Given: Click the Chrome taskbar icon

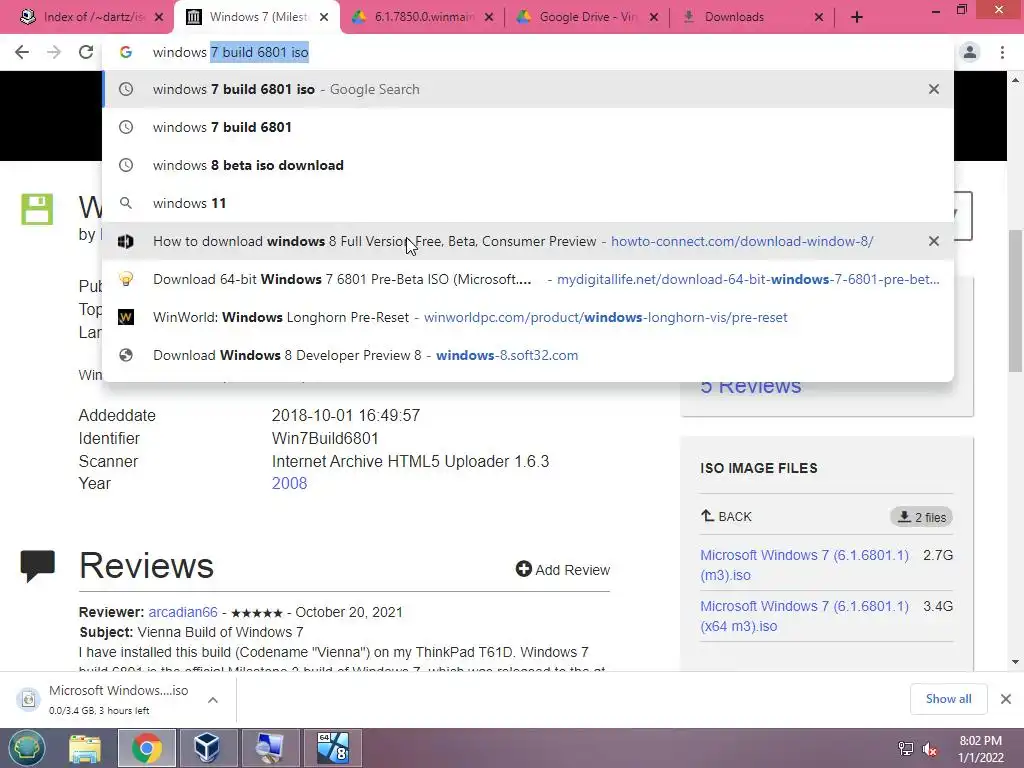Looking at the screenshot, I should coord(147,748).
